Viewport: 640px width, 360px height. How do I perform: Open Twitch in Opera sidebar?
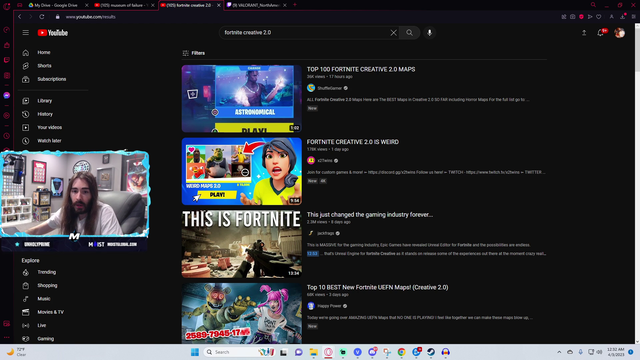(7, 60)
